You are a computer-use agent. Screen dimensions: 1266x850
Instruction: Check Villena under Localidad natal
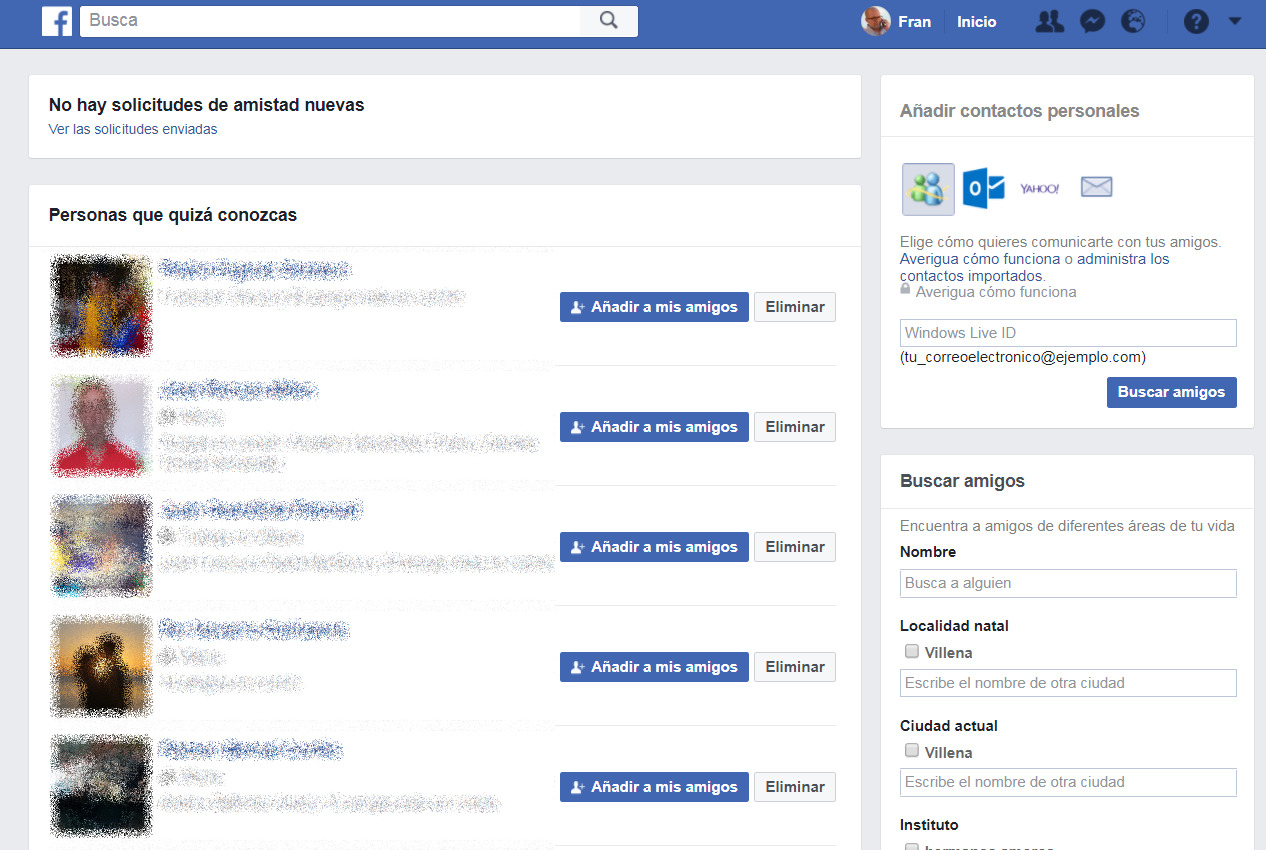911,651
